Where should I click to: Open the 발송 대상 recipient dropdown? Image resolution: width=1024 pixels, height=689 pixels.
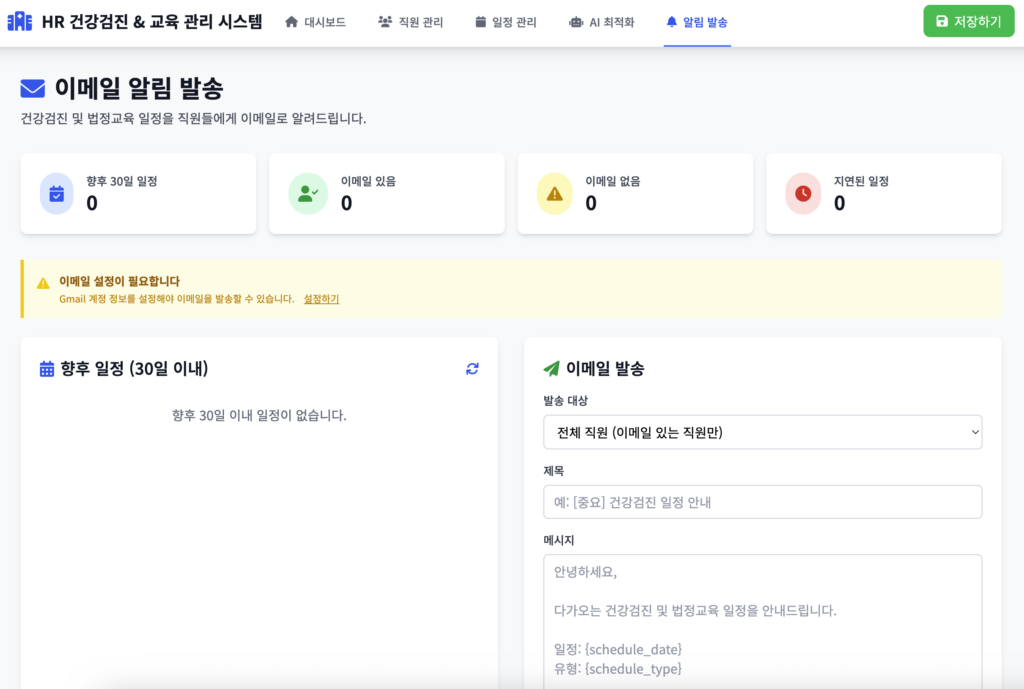pyautogui.click(x=762, y=432)
